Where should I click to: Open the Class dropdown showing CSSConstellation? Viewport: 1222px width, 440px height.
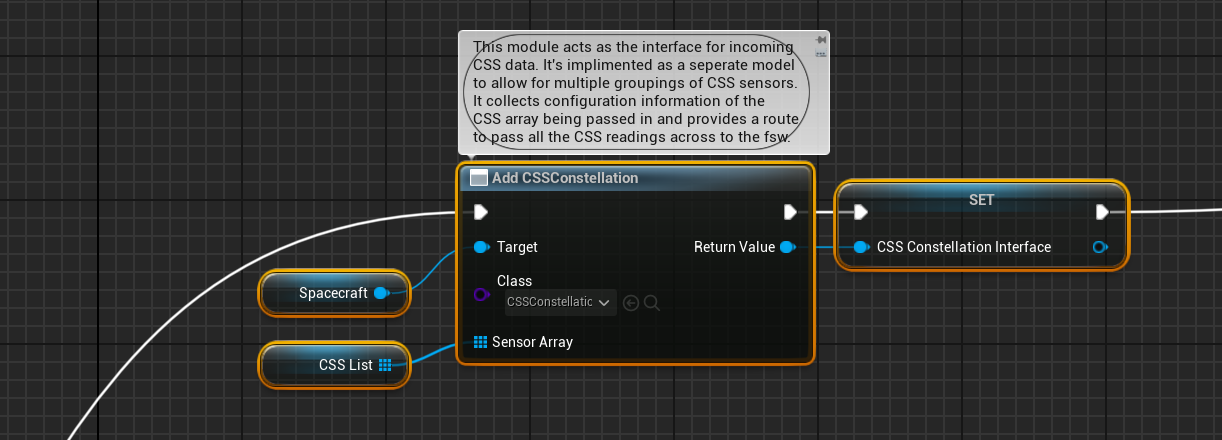click(x=560, y=302)
